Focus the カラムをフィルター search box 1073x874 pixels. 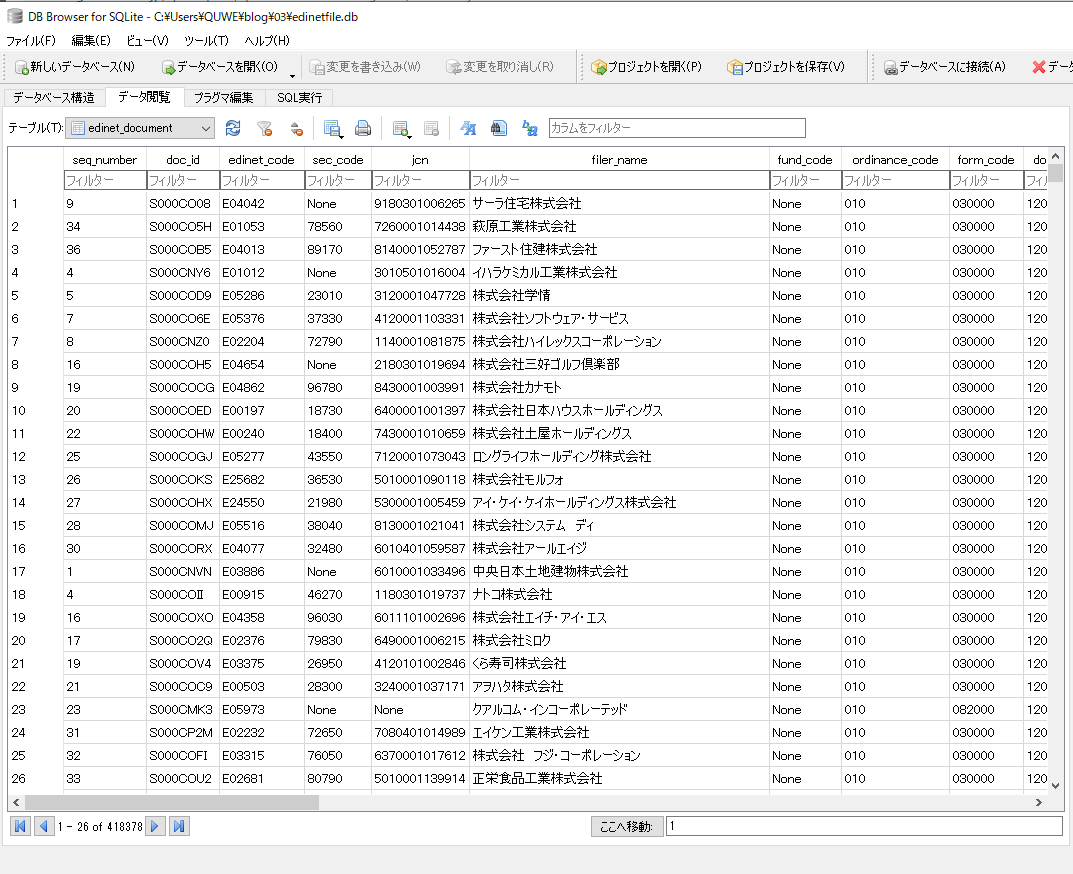(x=677, y=128)
